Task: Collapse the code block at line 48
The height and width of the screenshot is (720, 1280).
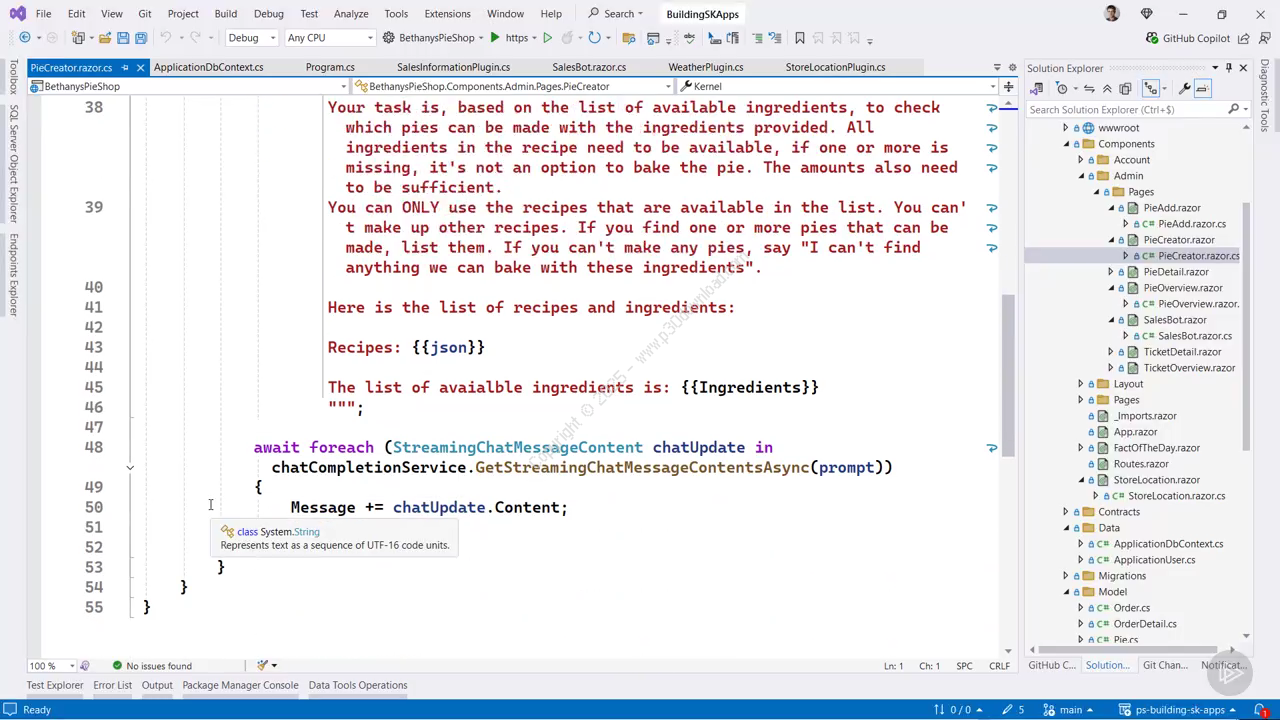Action: (129, 467)
